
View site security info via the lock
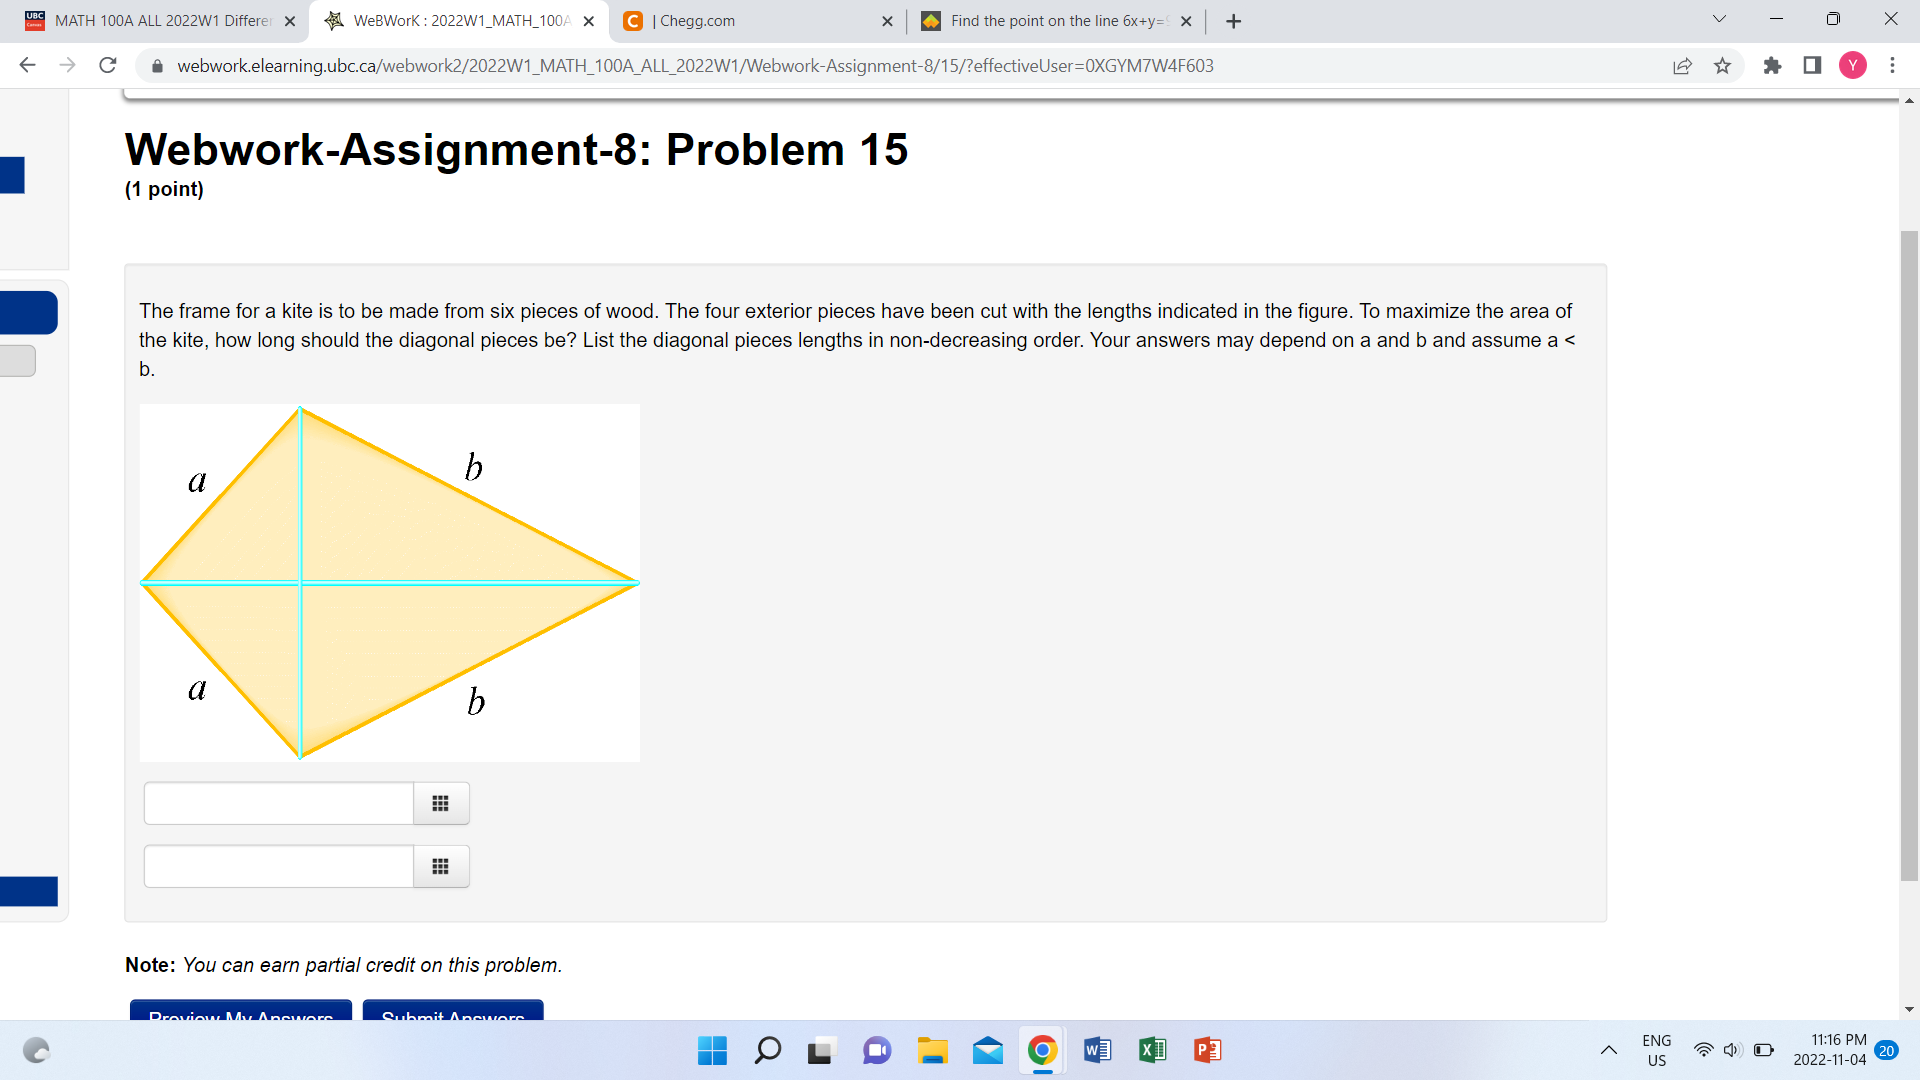157,65
